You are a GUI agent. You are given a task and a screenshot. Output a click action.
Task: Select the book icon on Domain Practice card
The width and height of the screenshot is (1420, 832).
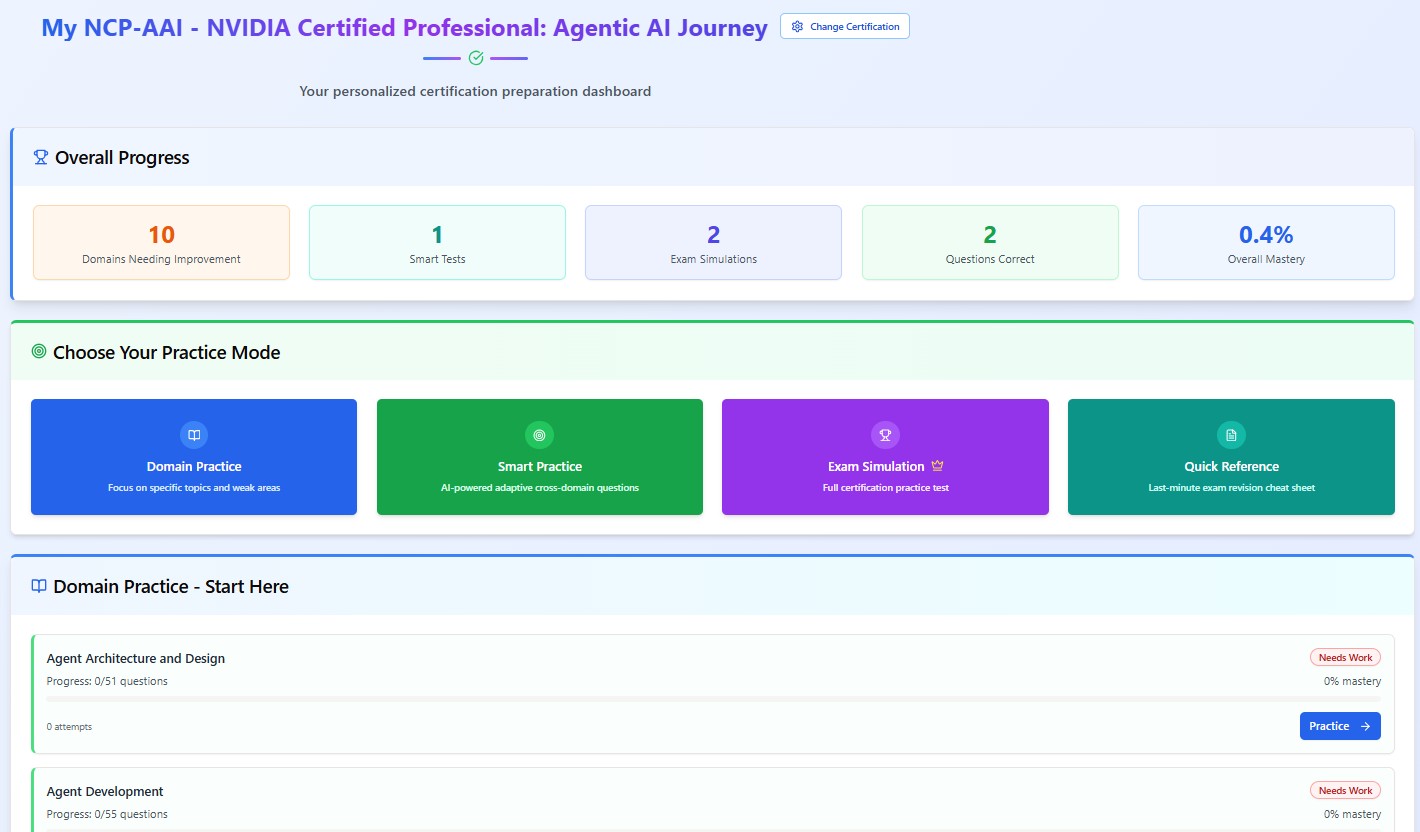click(193, 435)
